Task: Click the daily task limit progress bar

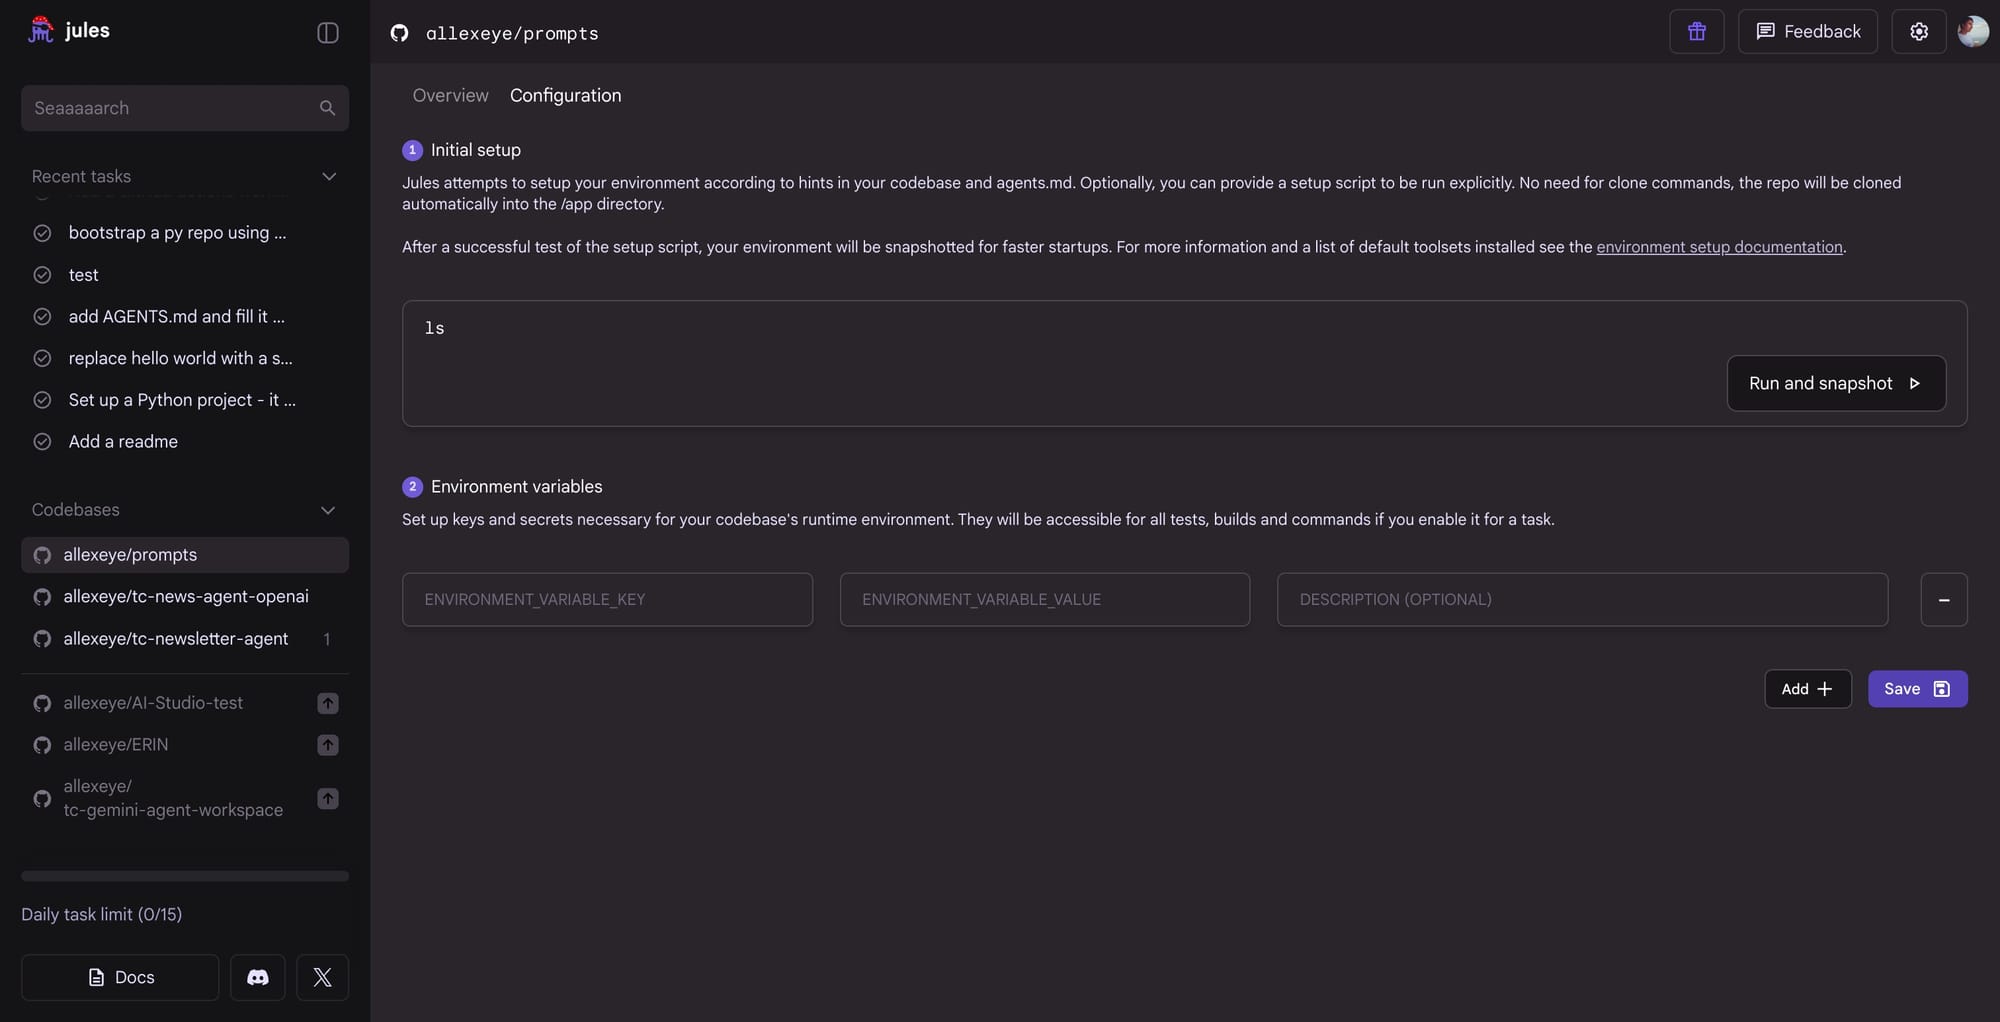Action: tap(185, 876)
